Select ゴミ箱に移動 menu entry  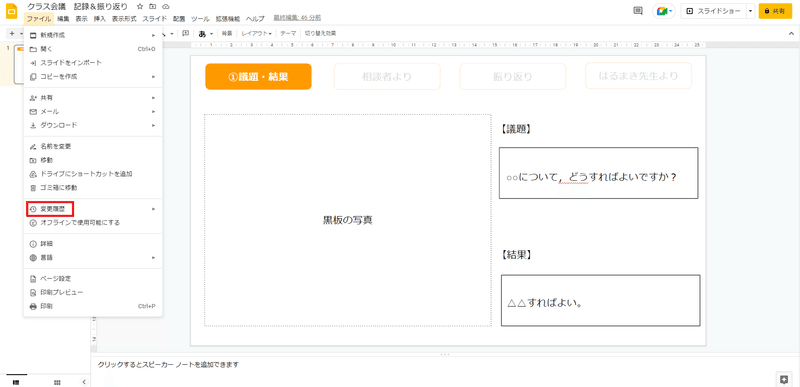pos(93,188)
